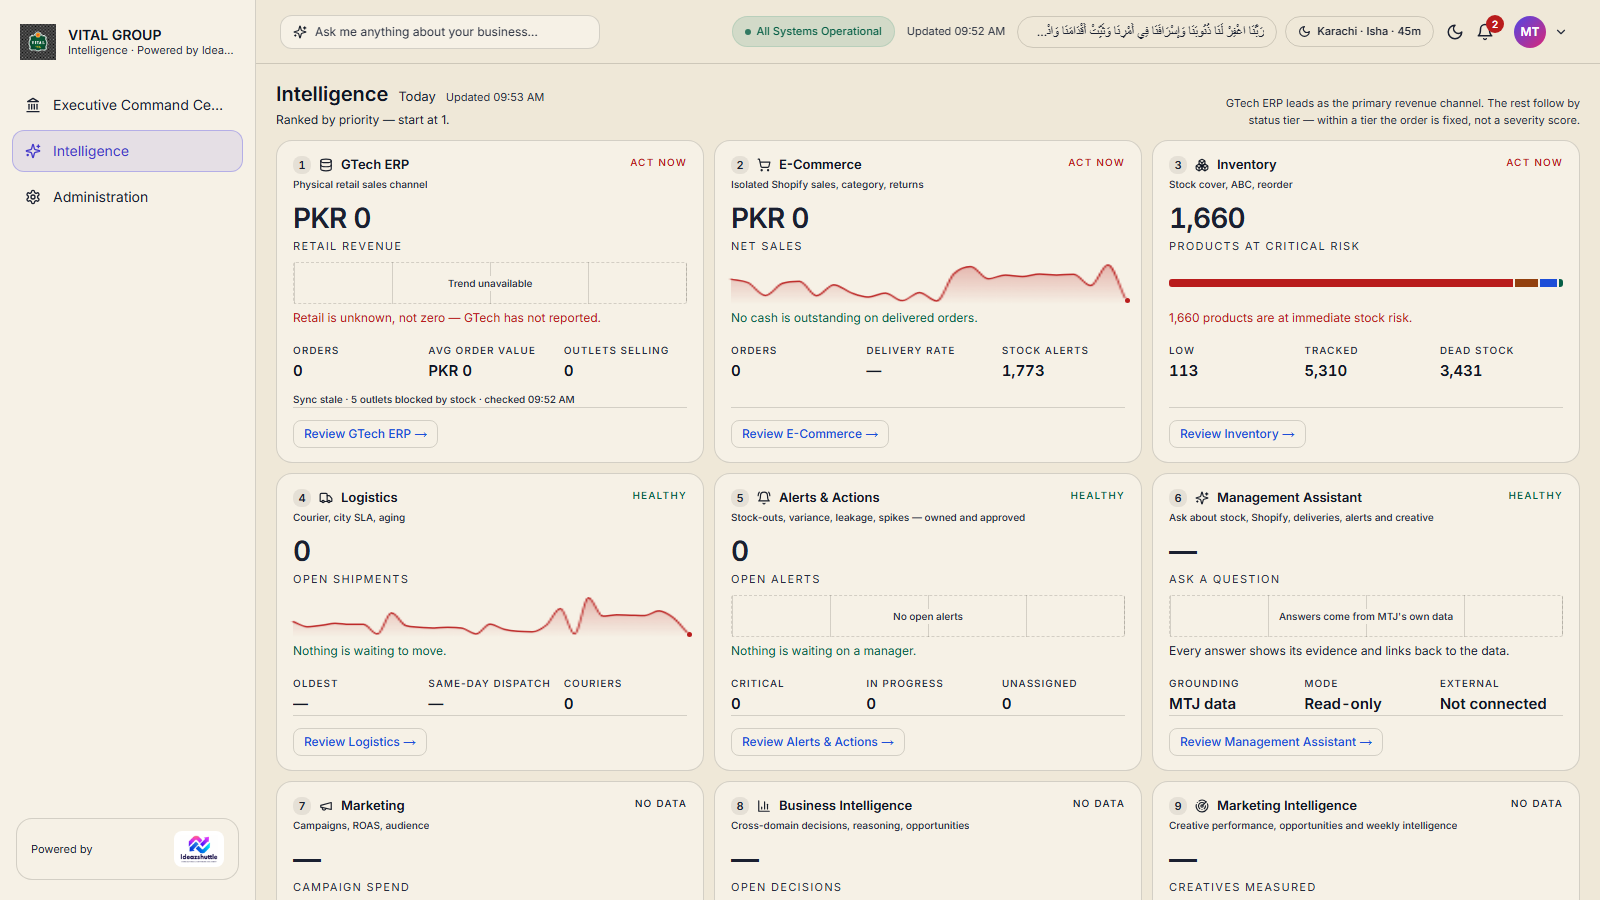Click the Management Assistant sparkle icon

[1202, 498]
